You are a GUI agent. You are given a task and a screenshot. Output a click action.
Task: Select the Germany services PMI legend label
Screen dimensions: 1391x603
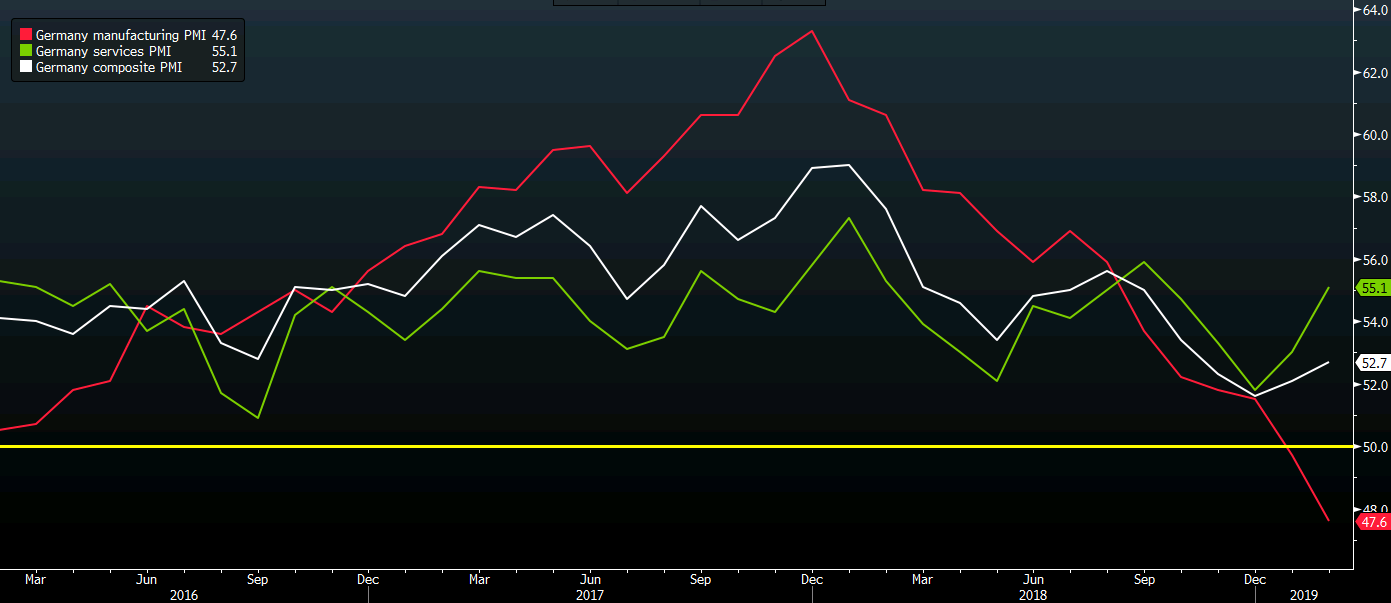102,51
